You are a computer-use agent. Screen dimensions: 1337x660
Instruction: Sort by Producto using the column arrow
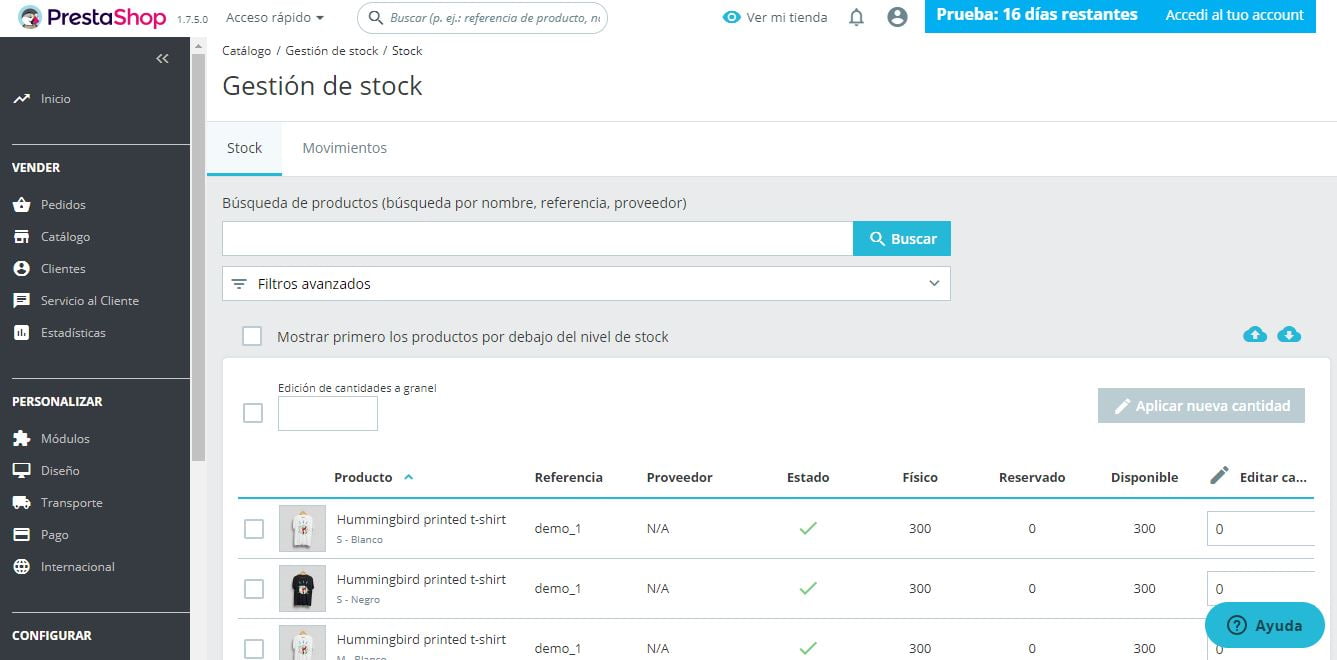click(408, 477)
